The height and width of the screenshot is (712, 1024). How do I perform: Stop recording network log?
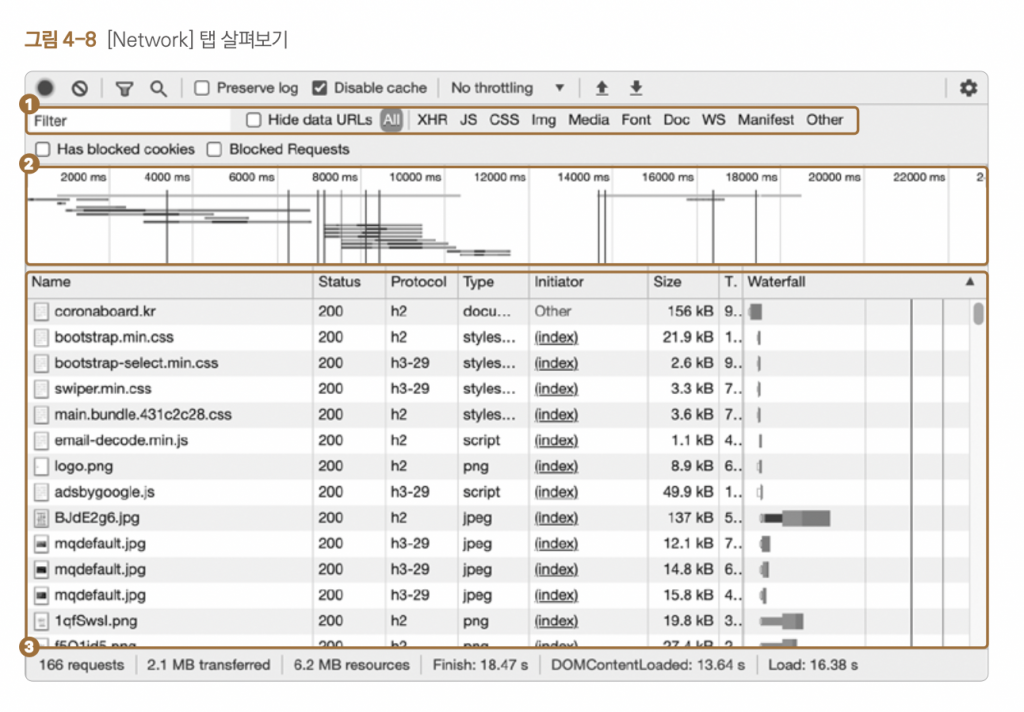coord(45,88)
